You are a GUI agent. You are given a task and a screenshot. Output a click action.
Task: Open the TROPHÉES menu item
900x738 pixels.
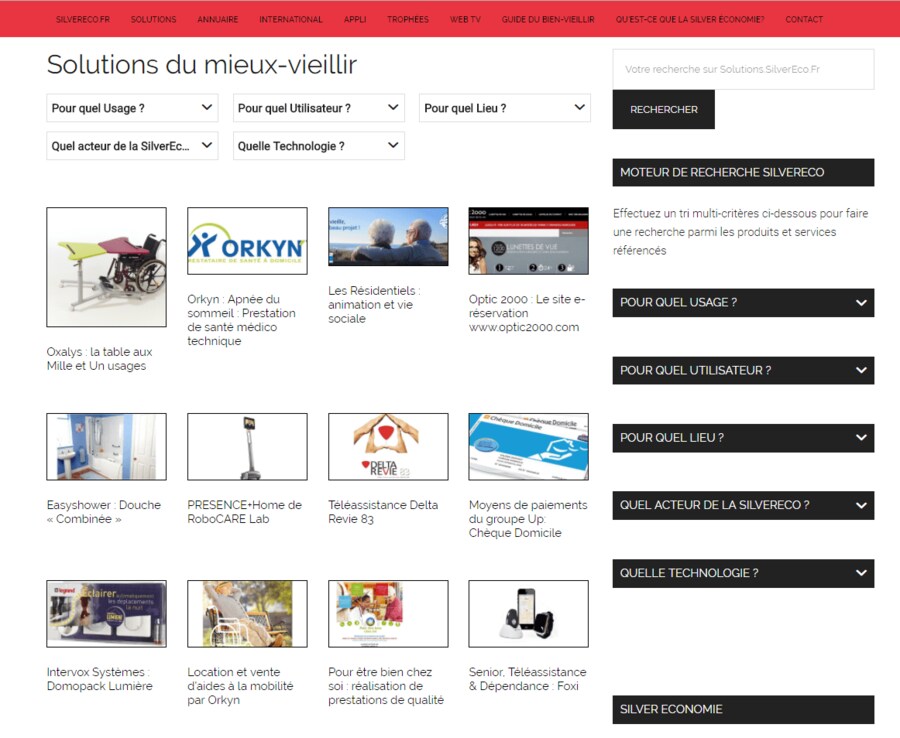click(x=408, y=19)
